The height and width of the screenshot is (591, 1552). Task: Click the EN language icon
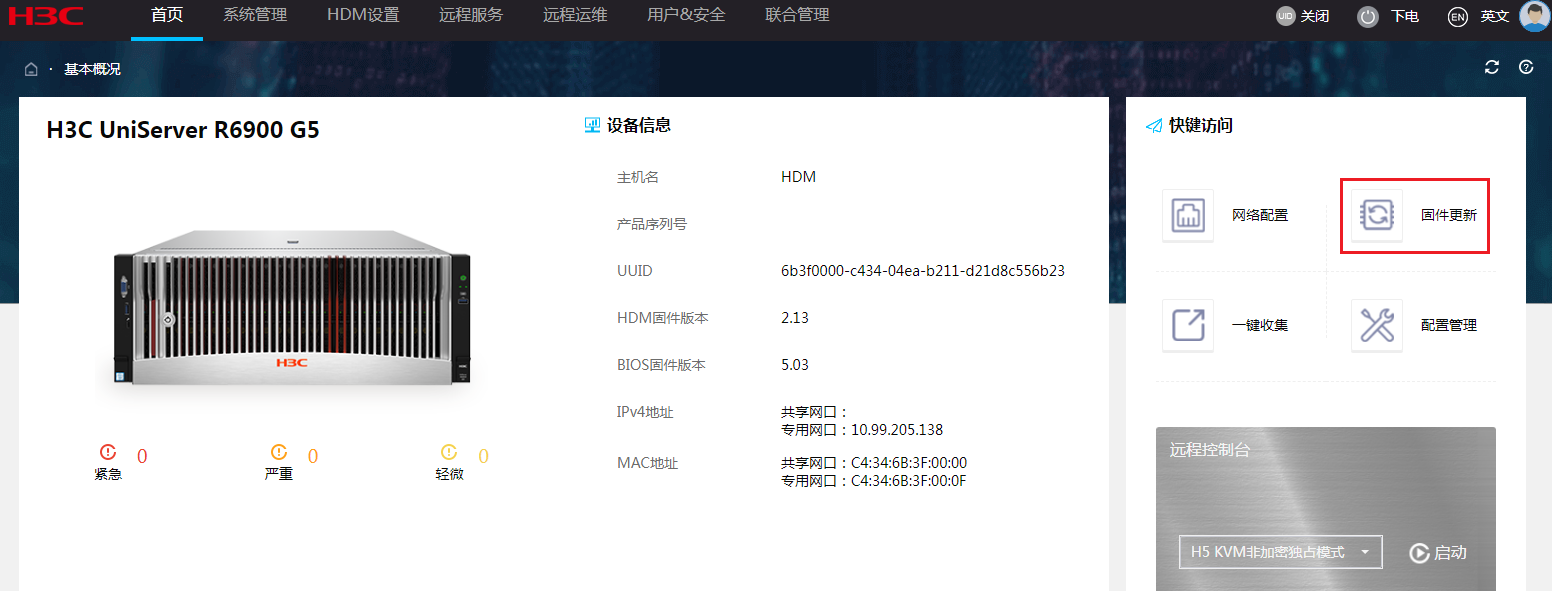(x=1458, y=17)
